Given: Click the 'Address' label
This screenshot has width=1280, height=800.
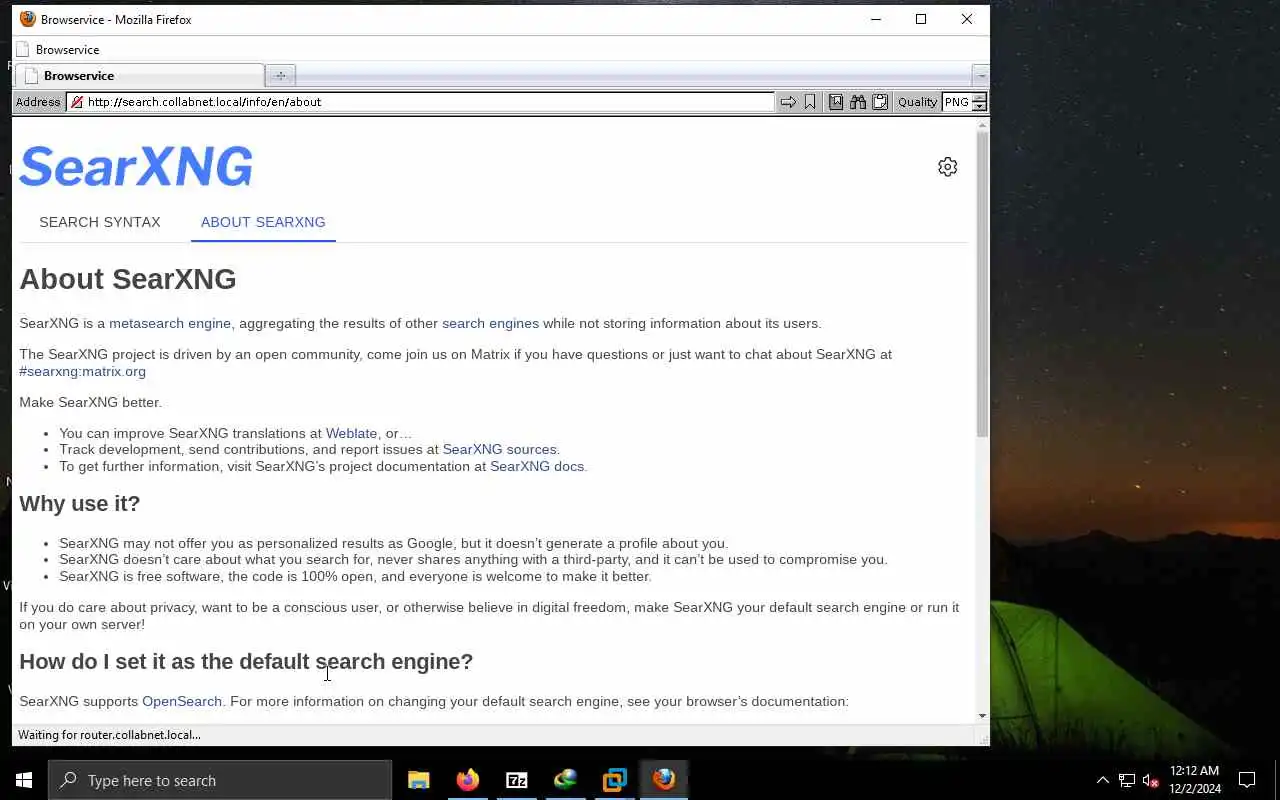Looking at the screenshot, I should pyautogui.click(x=38, y=102).
